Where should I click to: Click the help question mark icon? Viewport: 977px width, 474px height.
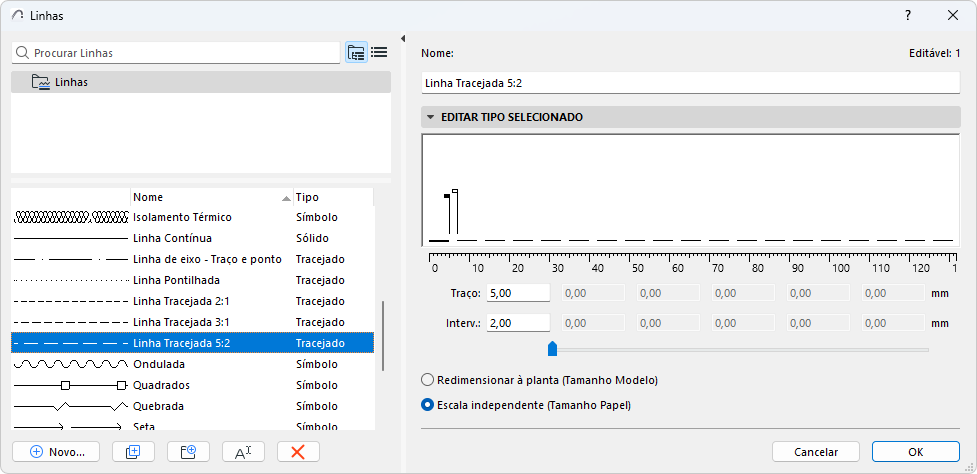(x=908, y=16)
